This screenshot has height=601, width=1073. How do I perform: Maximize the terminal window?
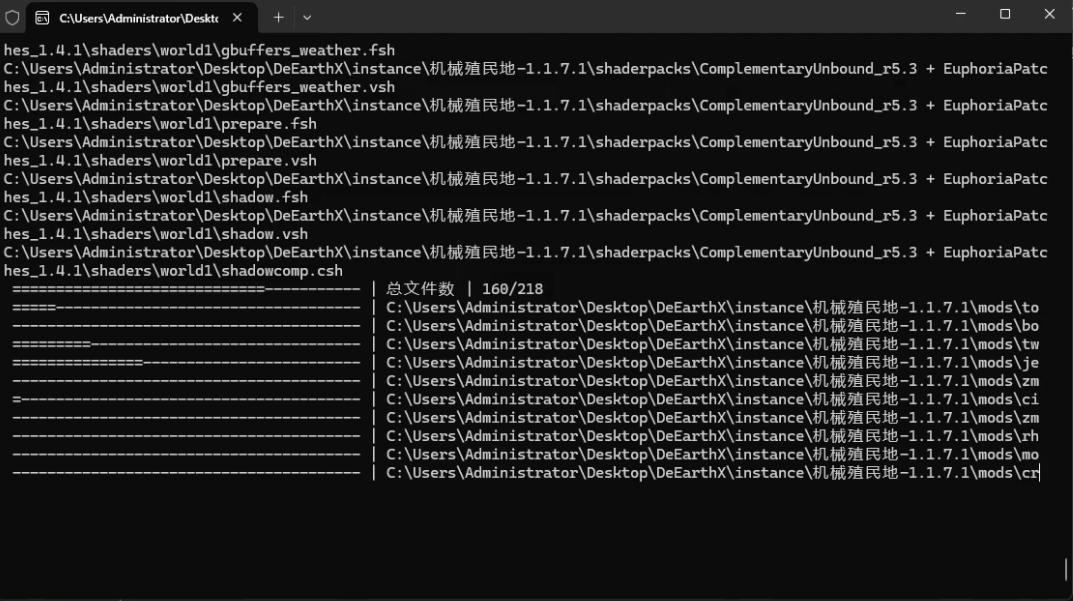coord(1005,14)
